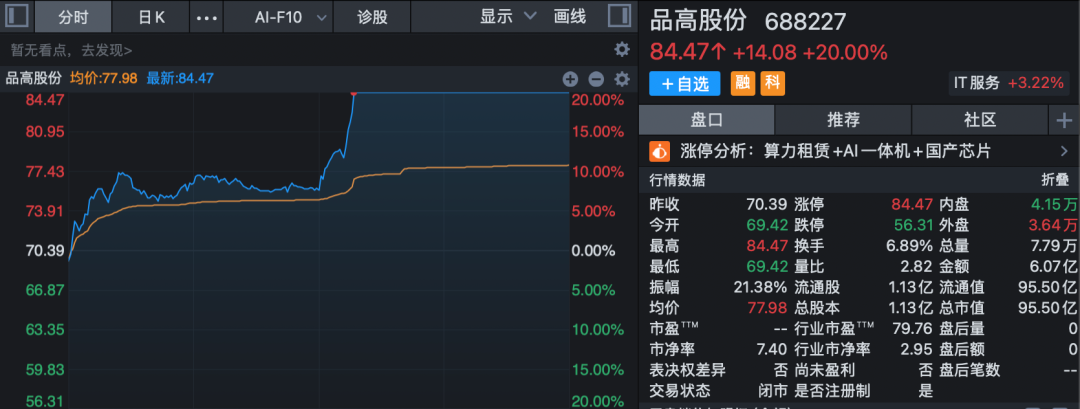1080x409 pixels.
Task: Click the 行业市盈 79.76 value
Action: click(x=913, y=328)
